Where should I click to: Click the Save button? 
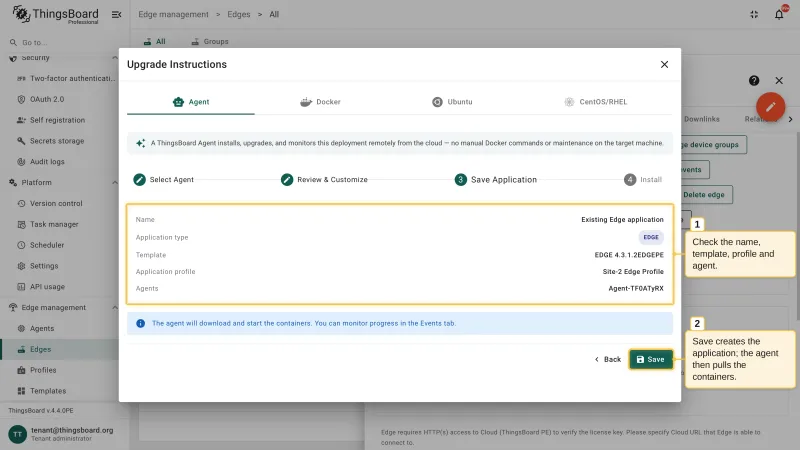[x=651, y=359]
